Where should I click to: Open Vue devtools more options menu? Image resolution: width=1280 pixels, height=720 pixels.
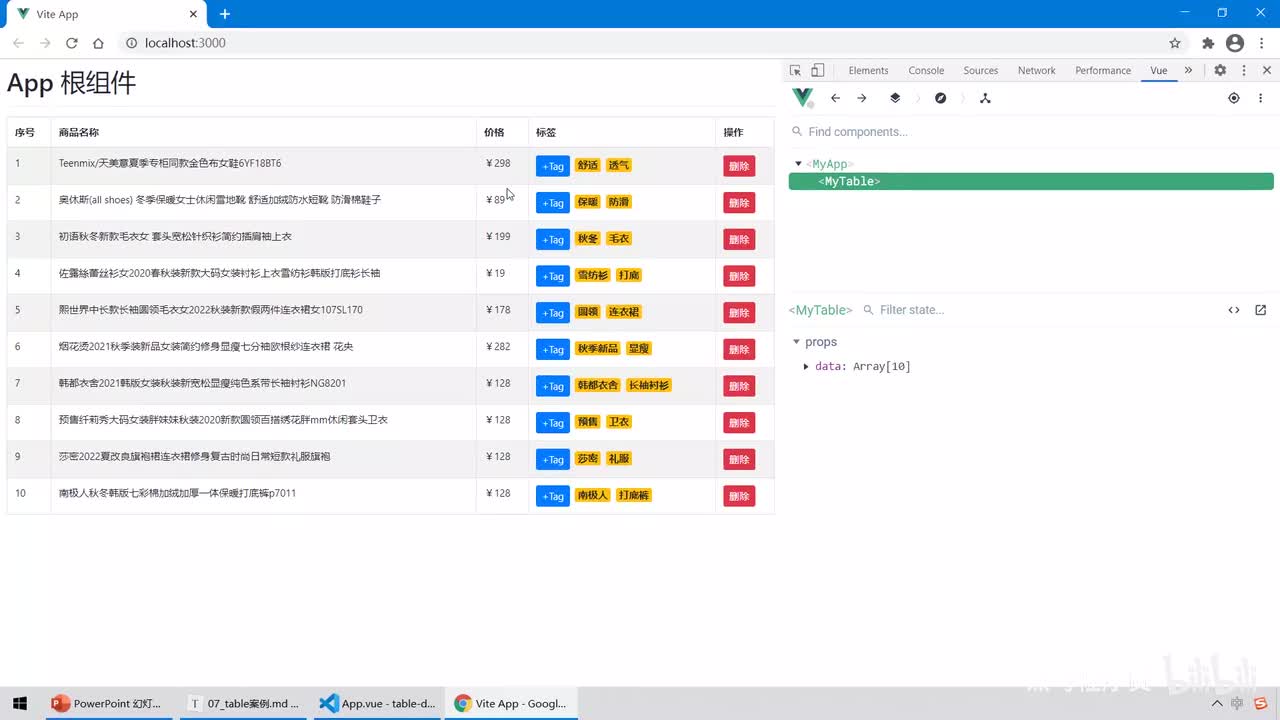pyautogui.click(x=1260, y=98)
